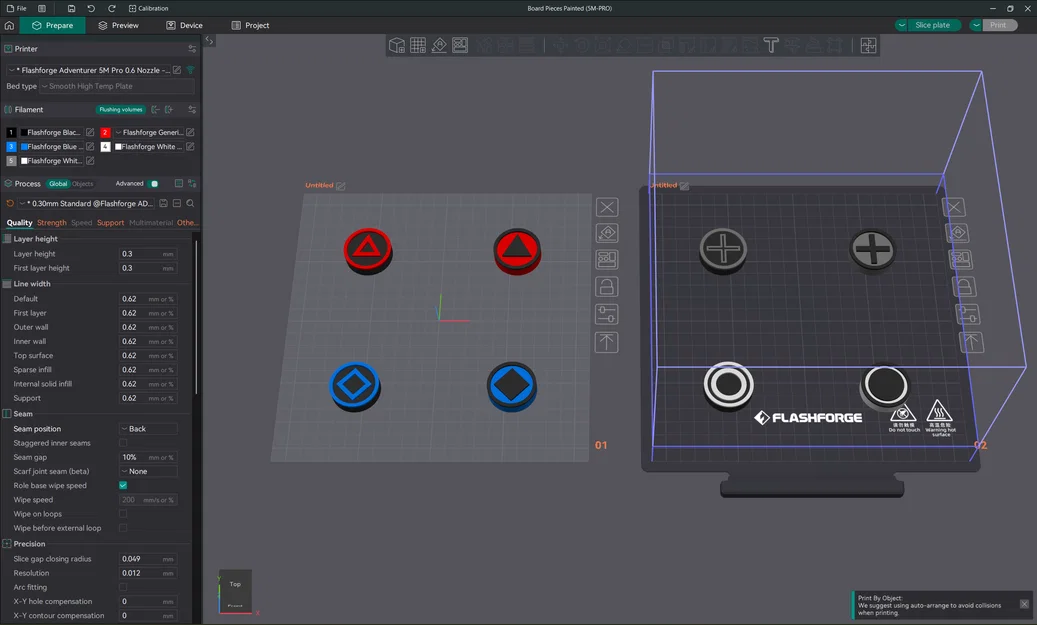Edit Flashforge Blue filament preset
1037x625 pixels.
(90, 147)
